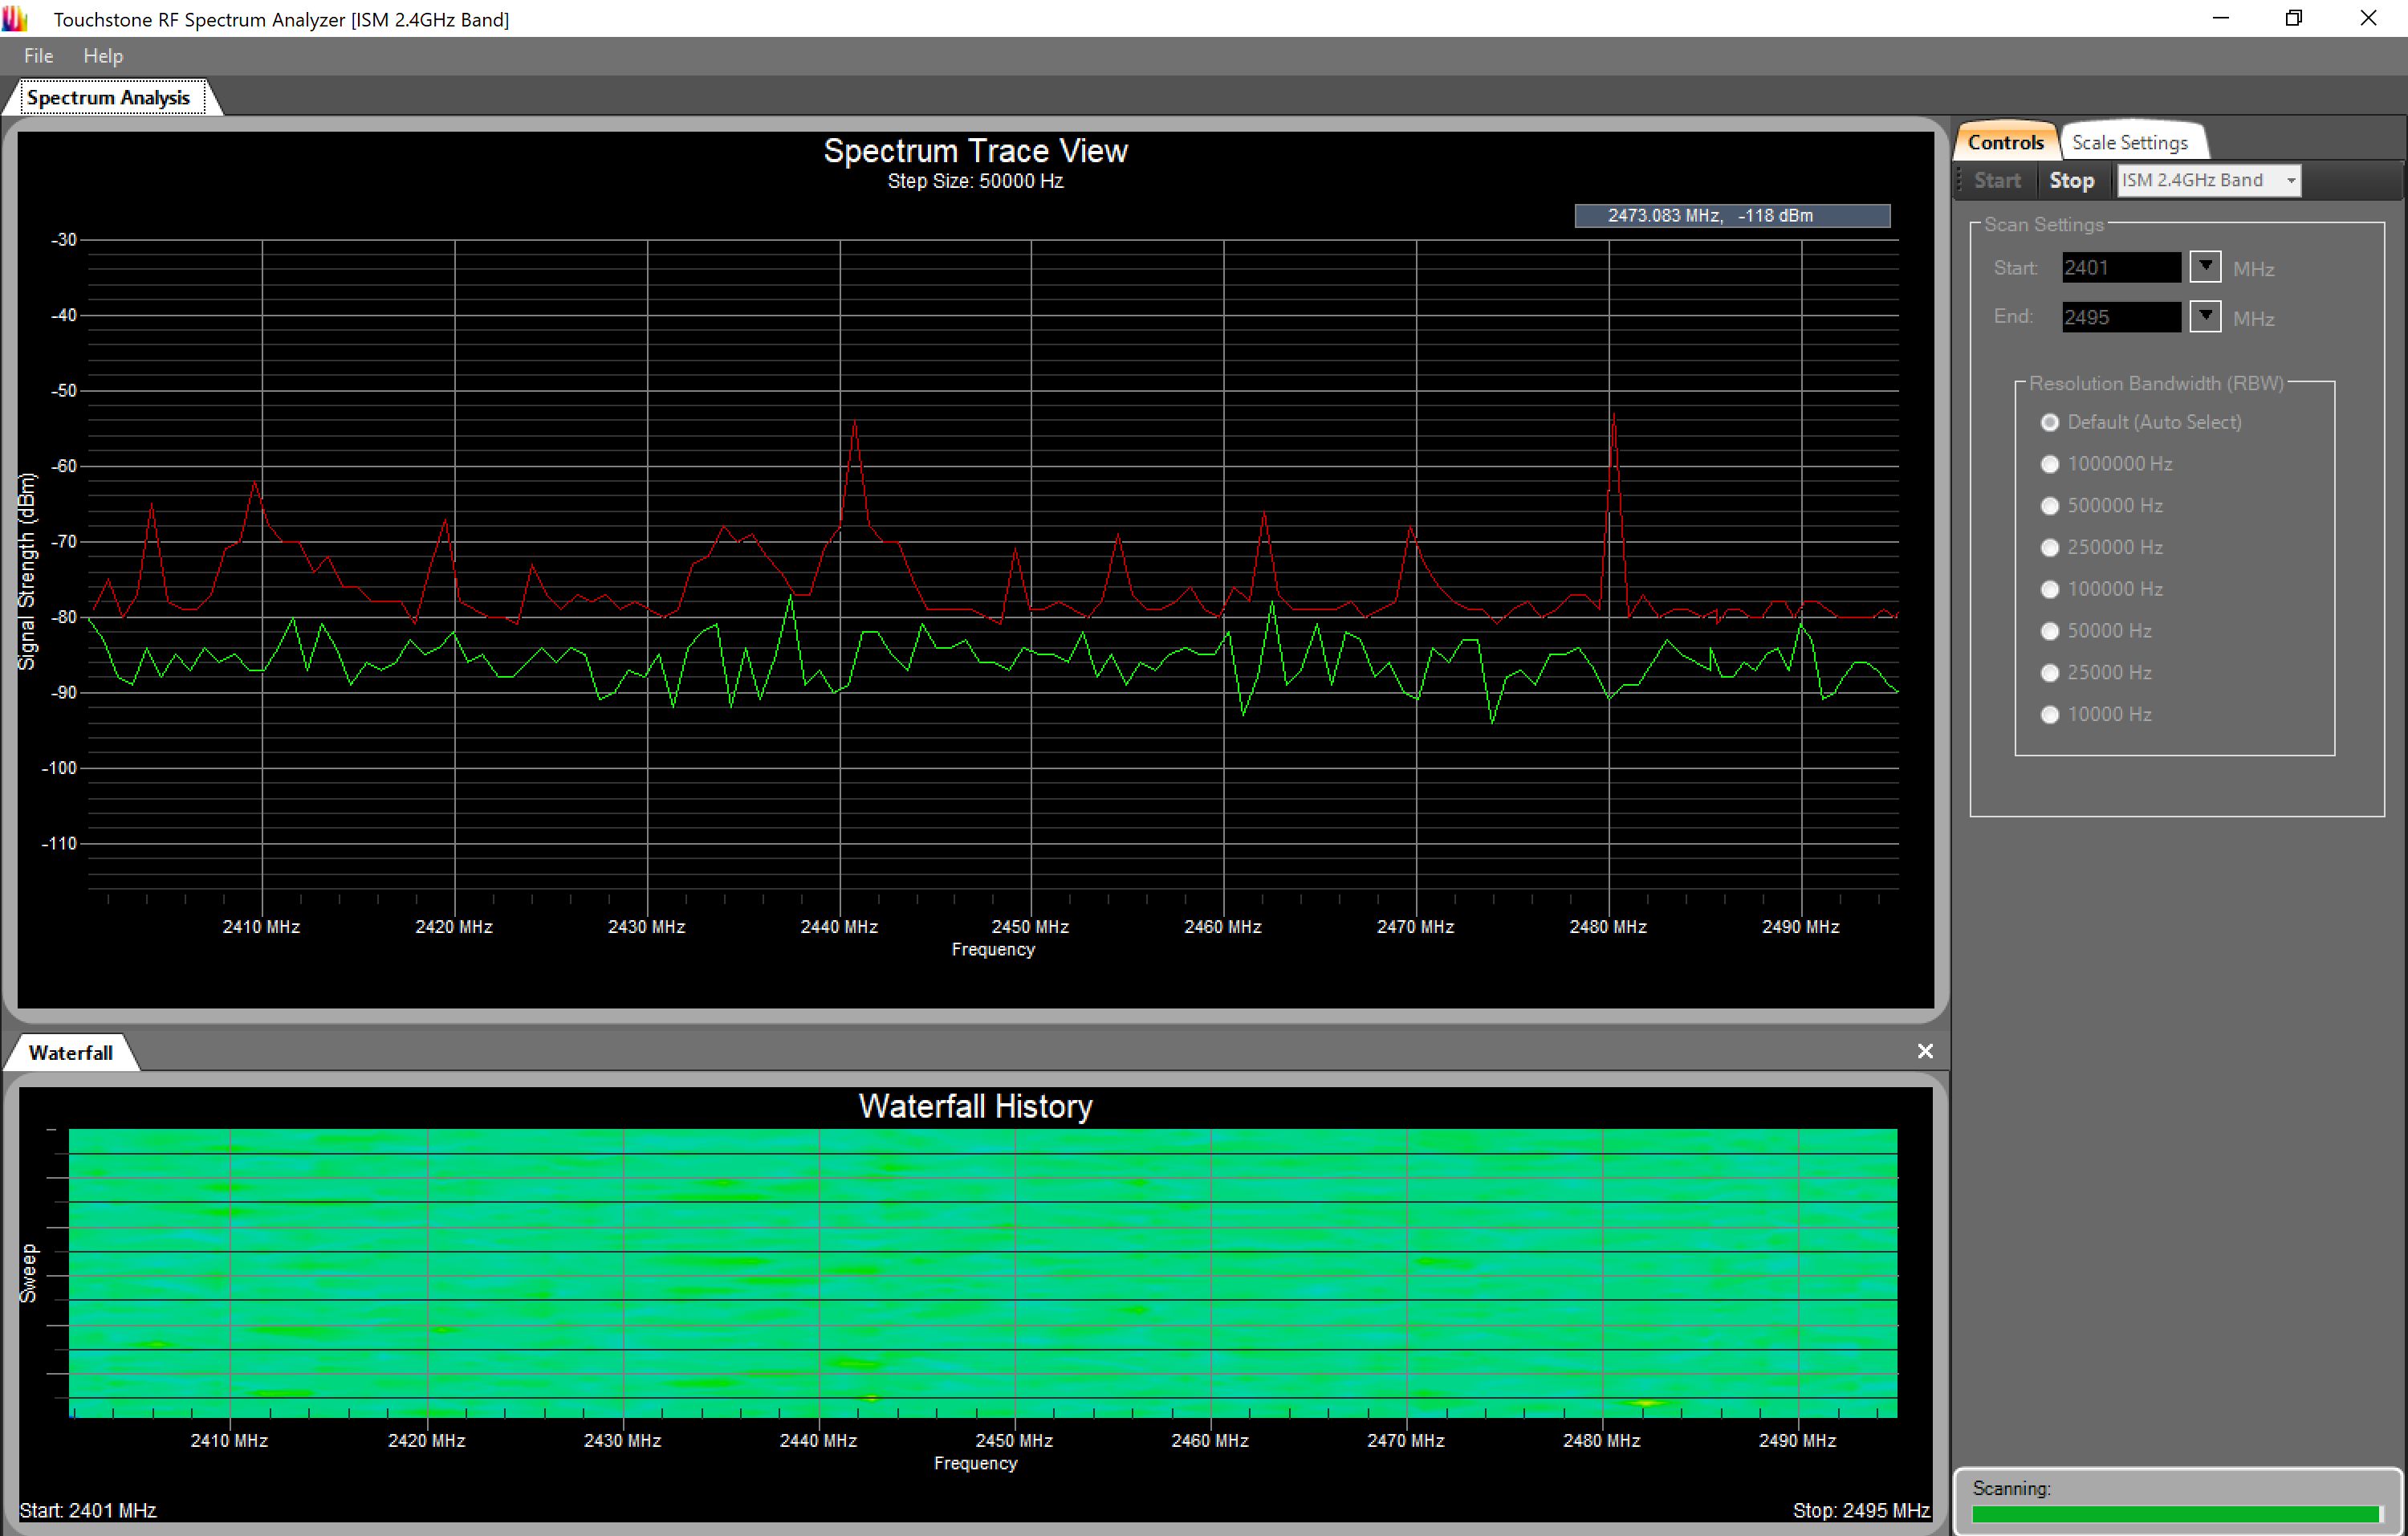Viewport: 2408px width, 1536px height.
Task: Switch to the Scale Settings tab
Action: 2132,142
